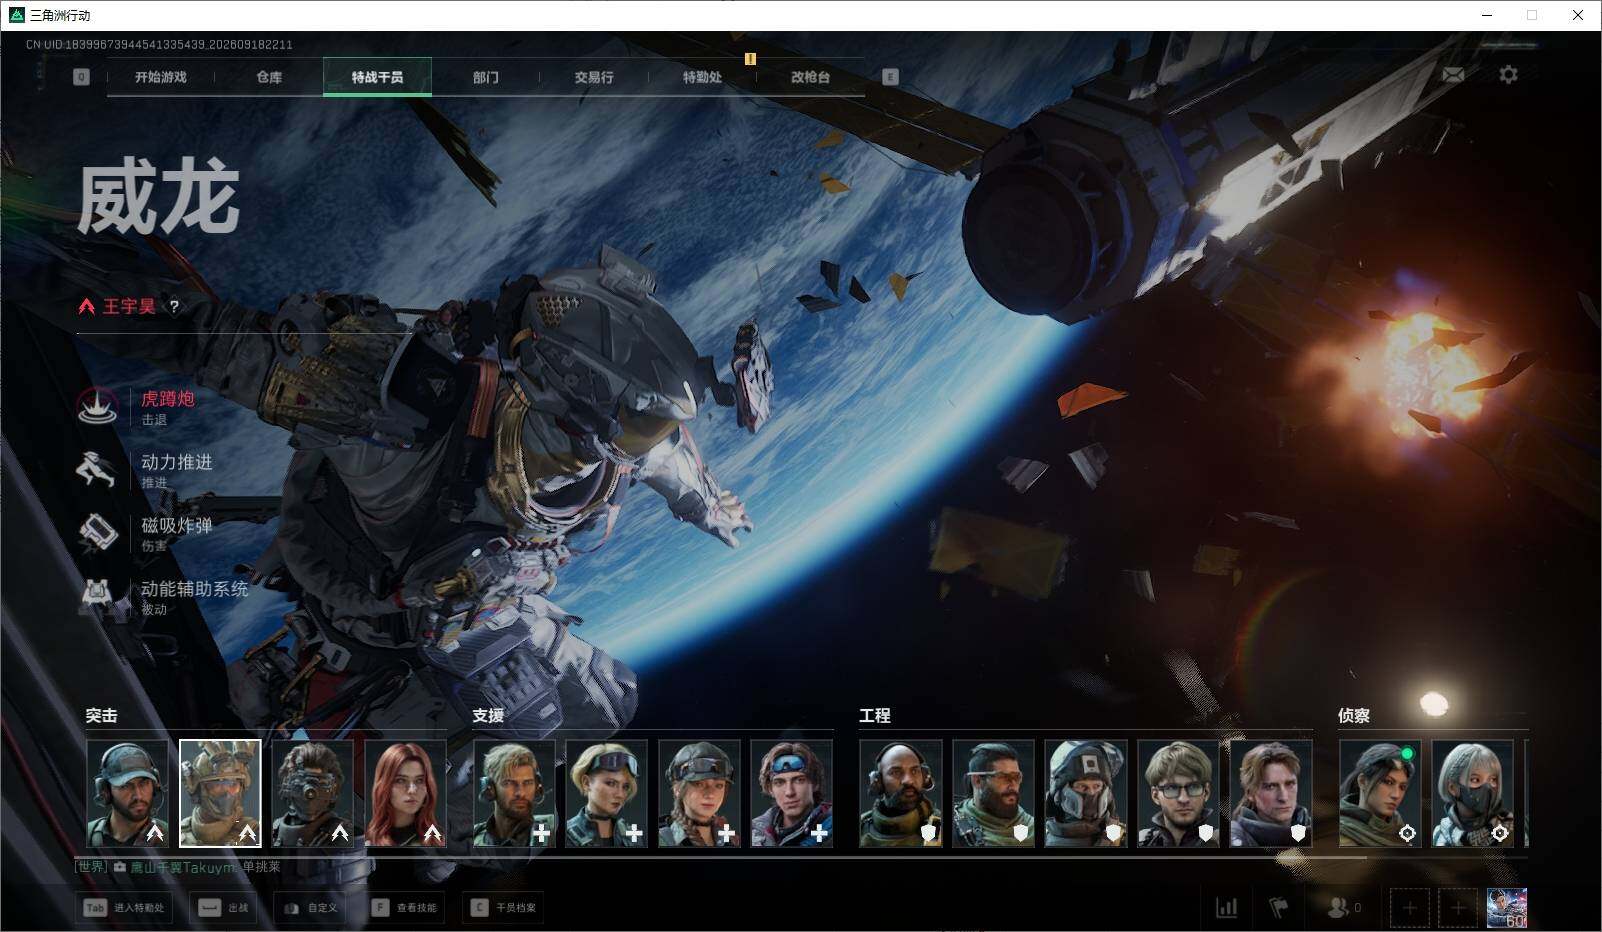Open the statistics bar-chart icon
The image size is (1602, 932).
[1226, 908]
